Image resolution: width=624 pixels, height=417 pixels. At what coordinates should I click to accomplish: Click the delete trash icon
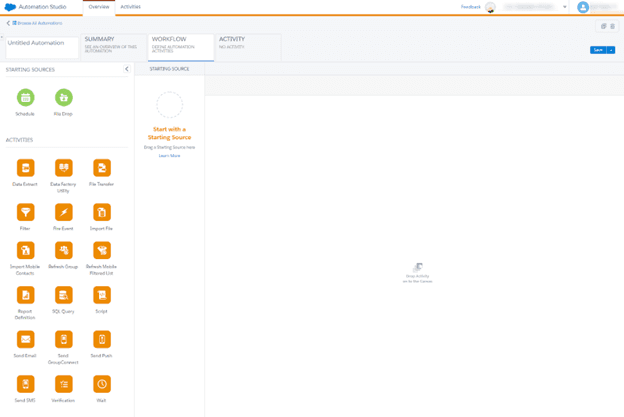[613, 26]
